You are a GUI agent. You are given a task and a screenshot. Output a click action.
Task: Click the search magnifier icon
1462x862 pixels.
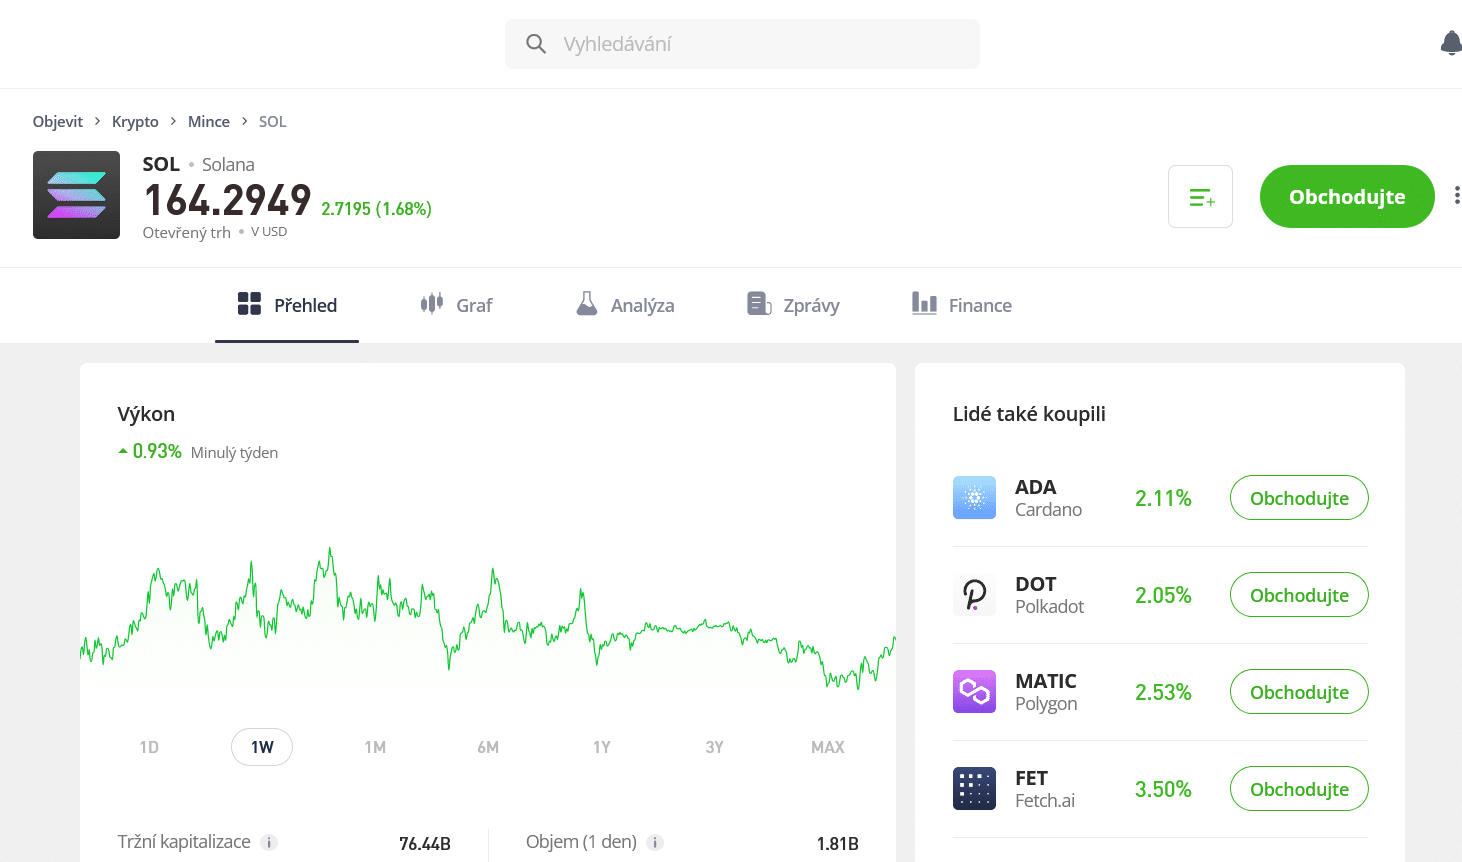coord(536,44)
